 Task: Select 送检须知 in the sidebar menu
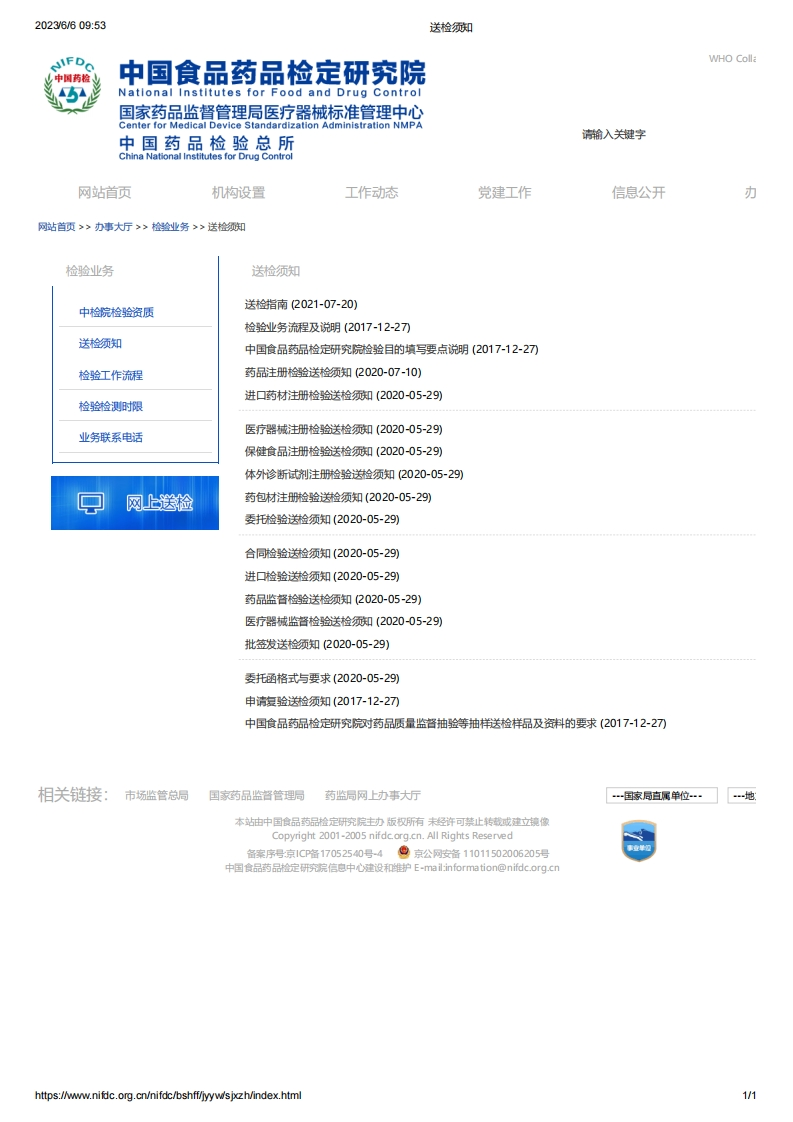100,343
